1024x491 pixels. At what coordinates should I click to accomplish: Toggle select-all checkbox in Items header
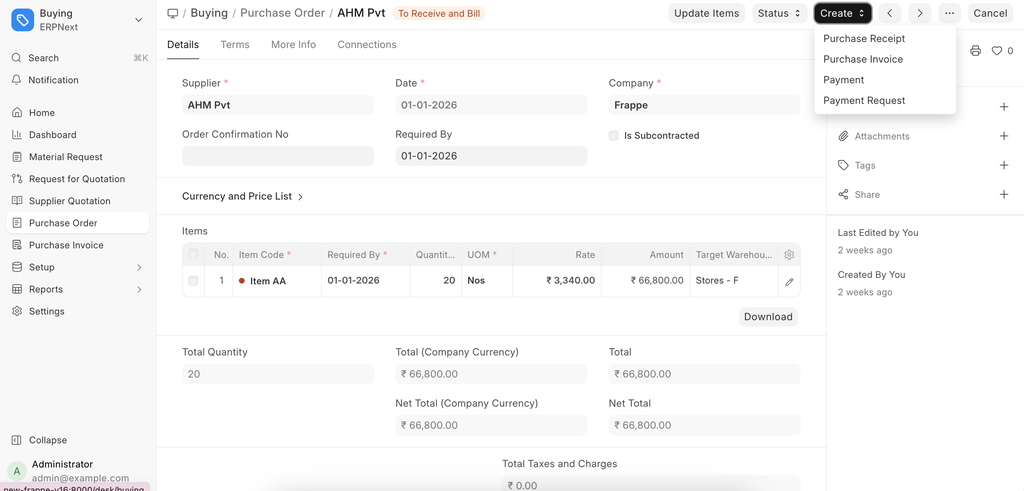193,255
